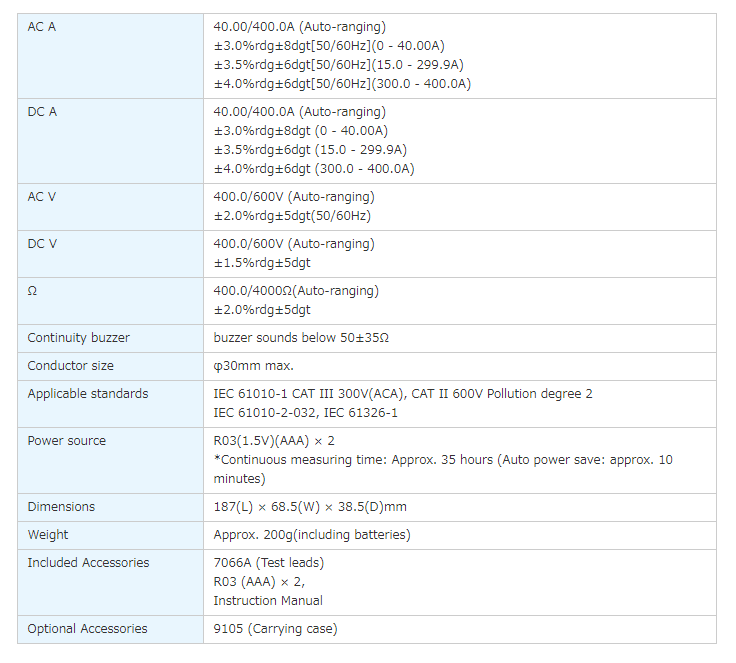
Task: Click the AC A row label
Action: [x=42, y=26]
